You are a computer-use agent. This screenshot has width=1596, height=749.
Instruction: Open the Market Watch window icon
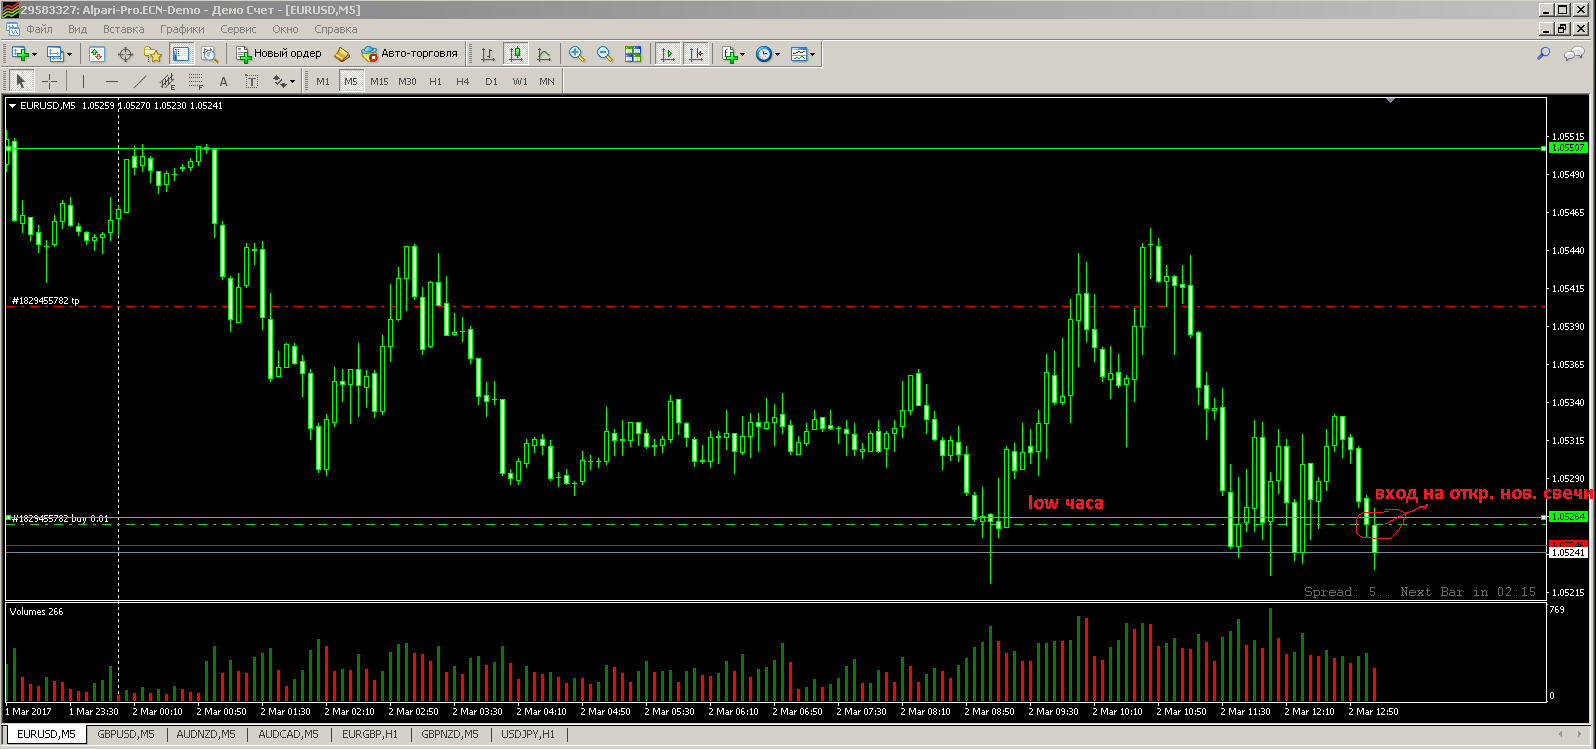(97, 54)
